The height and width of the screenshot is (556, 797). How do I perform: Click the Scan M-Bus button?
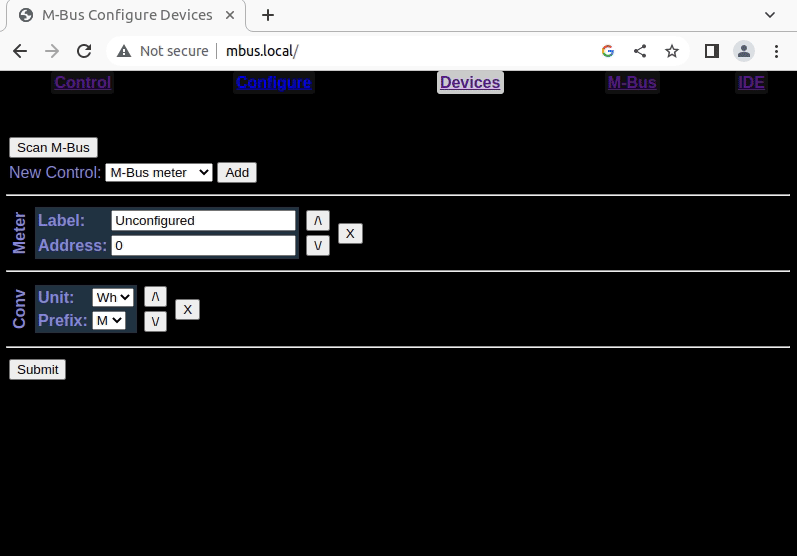click(53, 147)
